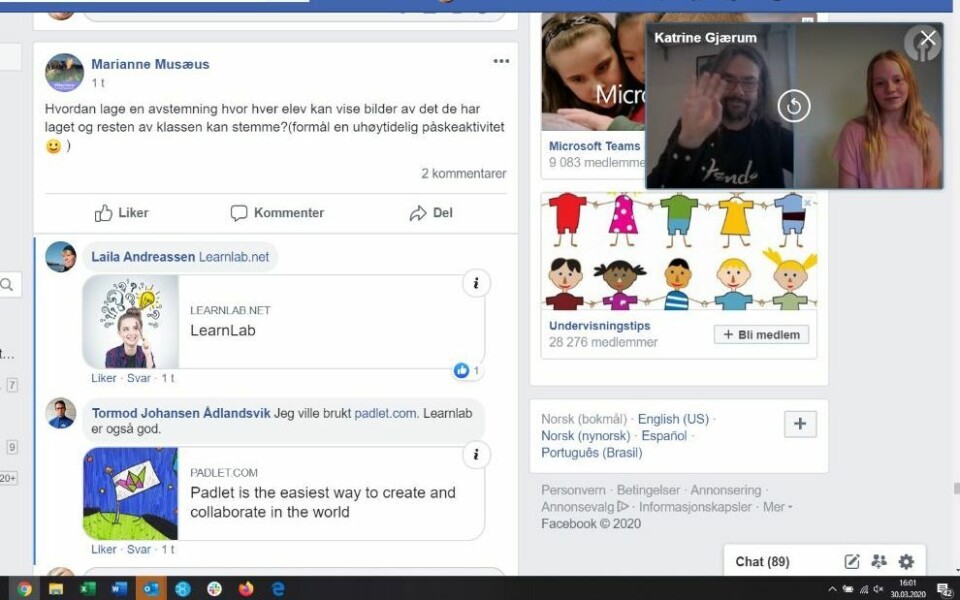Switch language to Norsk (nynorsk)
This screenshot has width=960, height=600.
[x=585, y=436]
